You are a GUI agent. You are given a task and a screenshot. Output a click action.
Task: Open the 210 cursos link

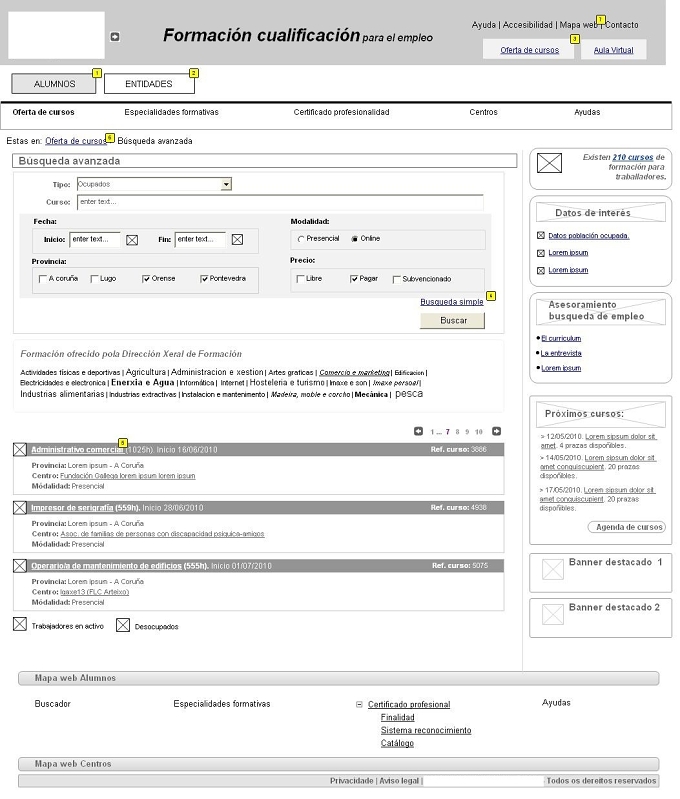tap(633, 157)
